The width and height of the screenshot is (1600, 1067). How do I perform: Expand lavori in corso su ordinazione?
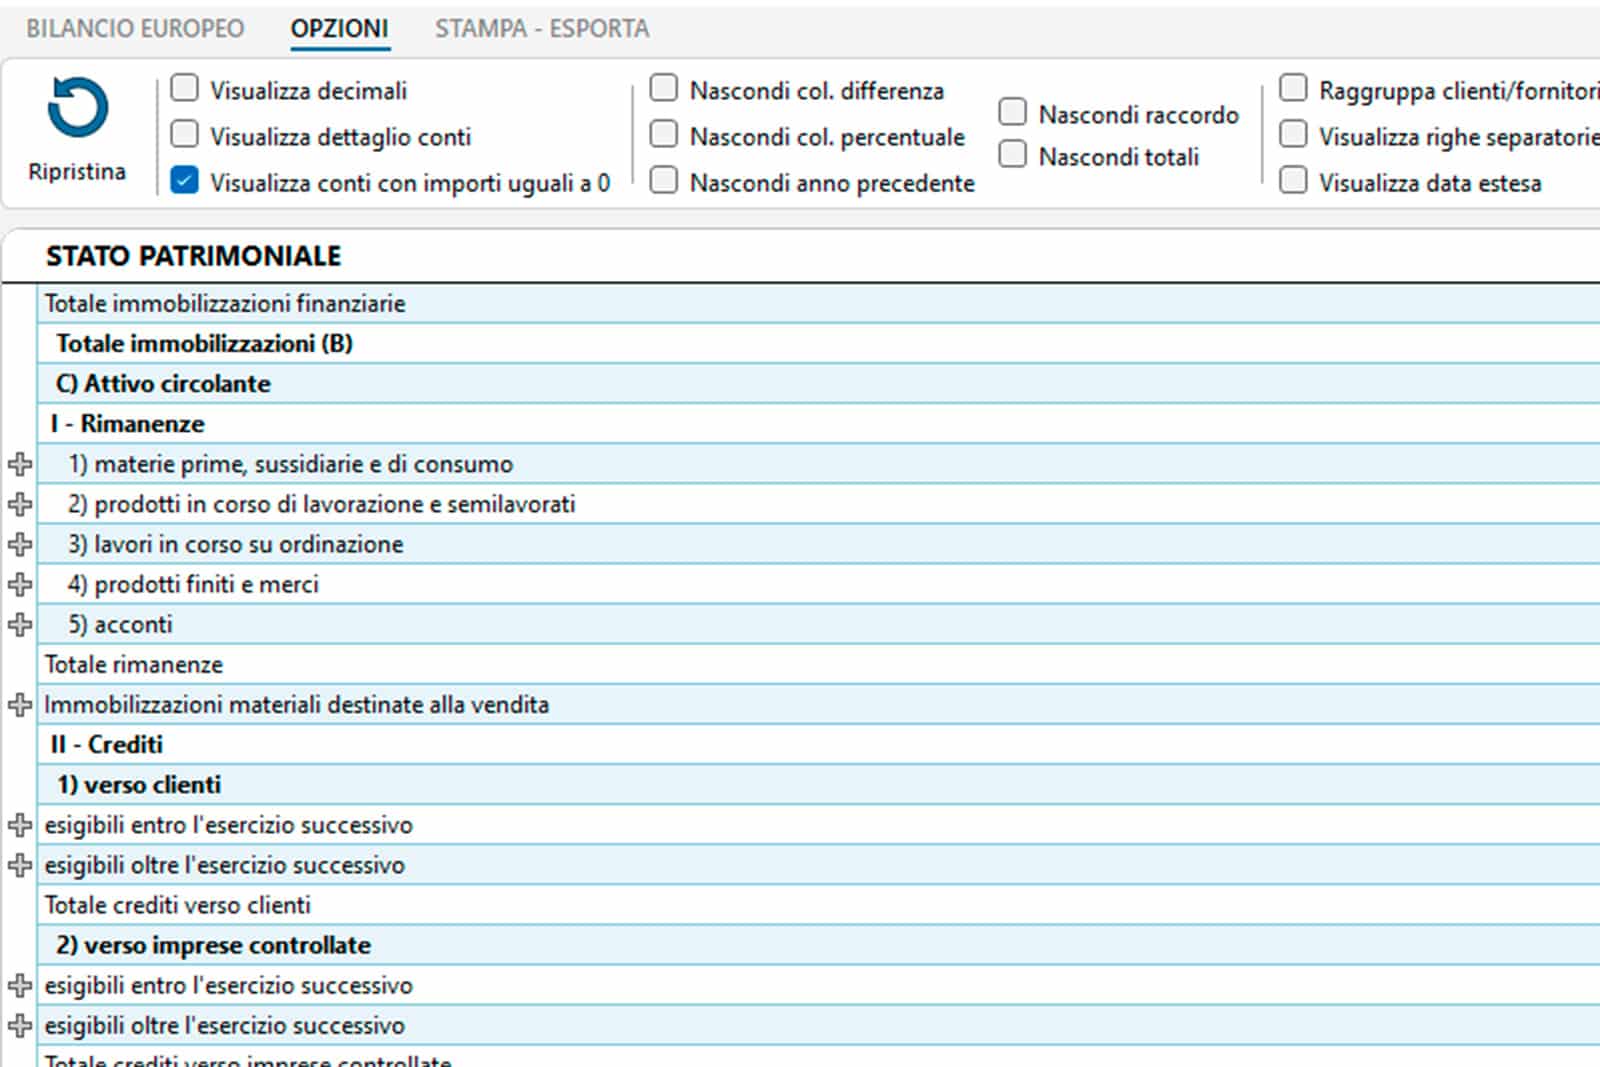(x=20, y=544)
